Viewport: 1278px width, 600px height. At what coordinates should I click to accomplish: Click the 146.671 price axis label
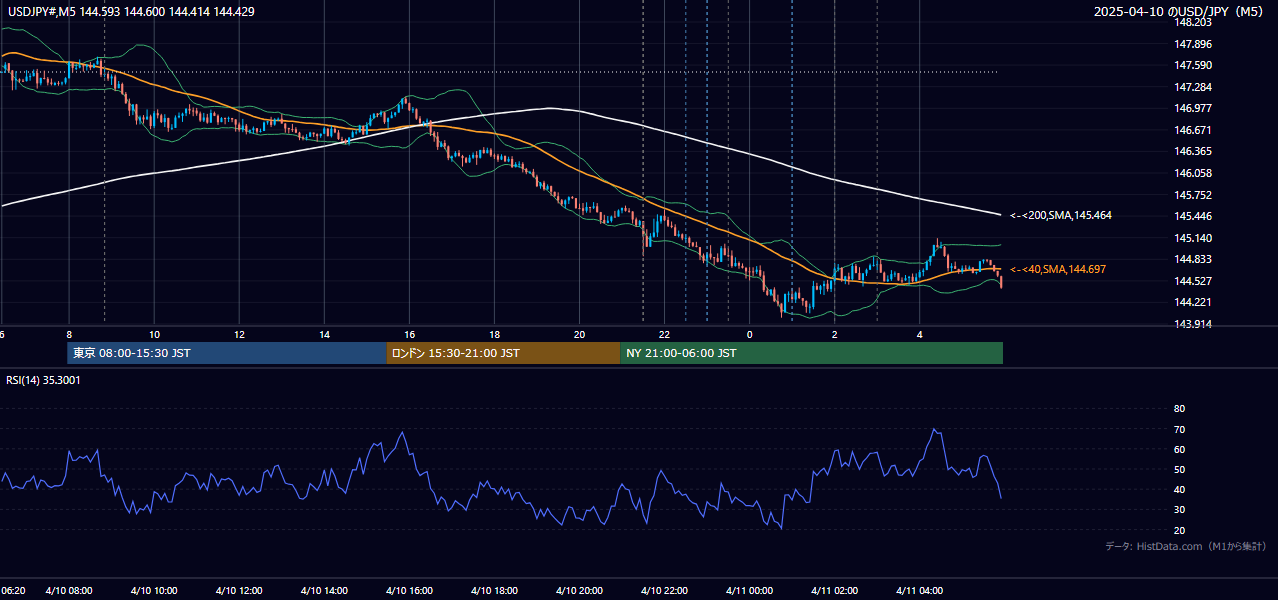coord(1193,130)
